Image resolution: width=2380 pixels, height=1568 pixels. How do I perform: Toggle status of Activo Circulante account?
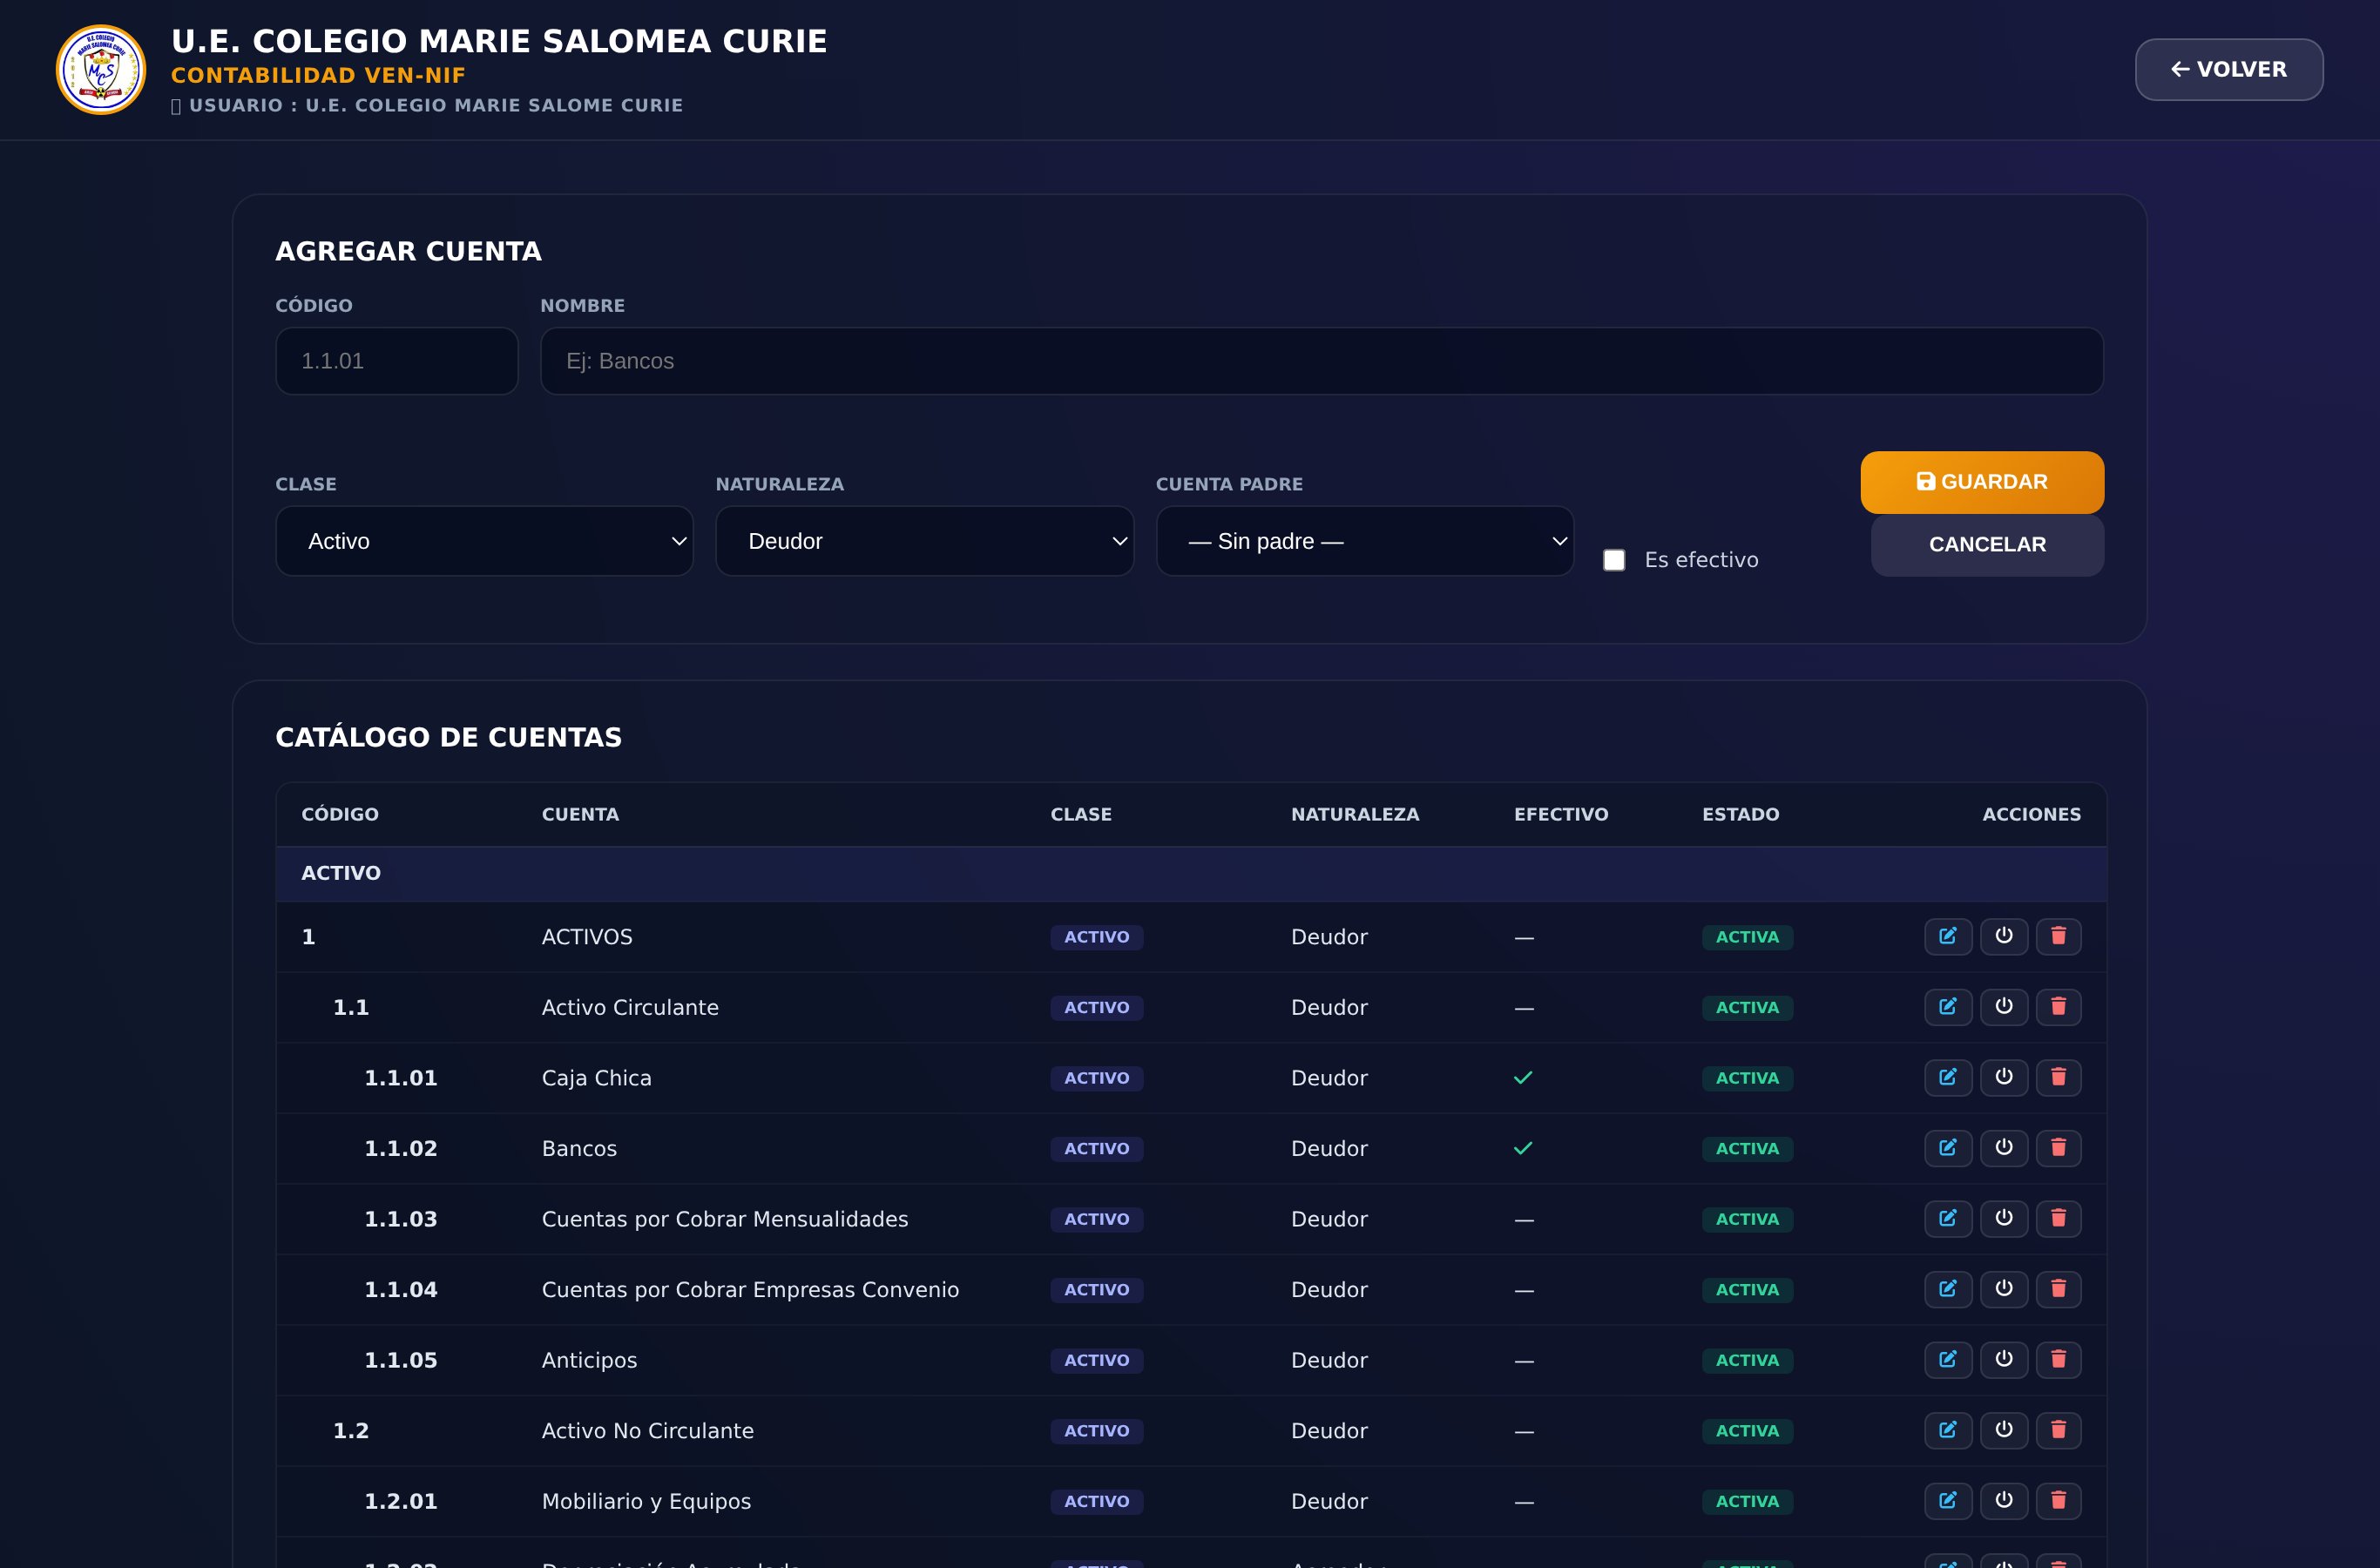(x=2004, y=1007)
